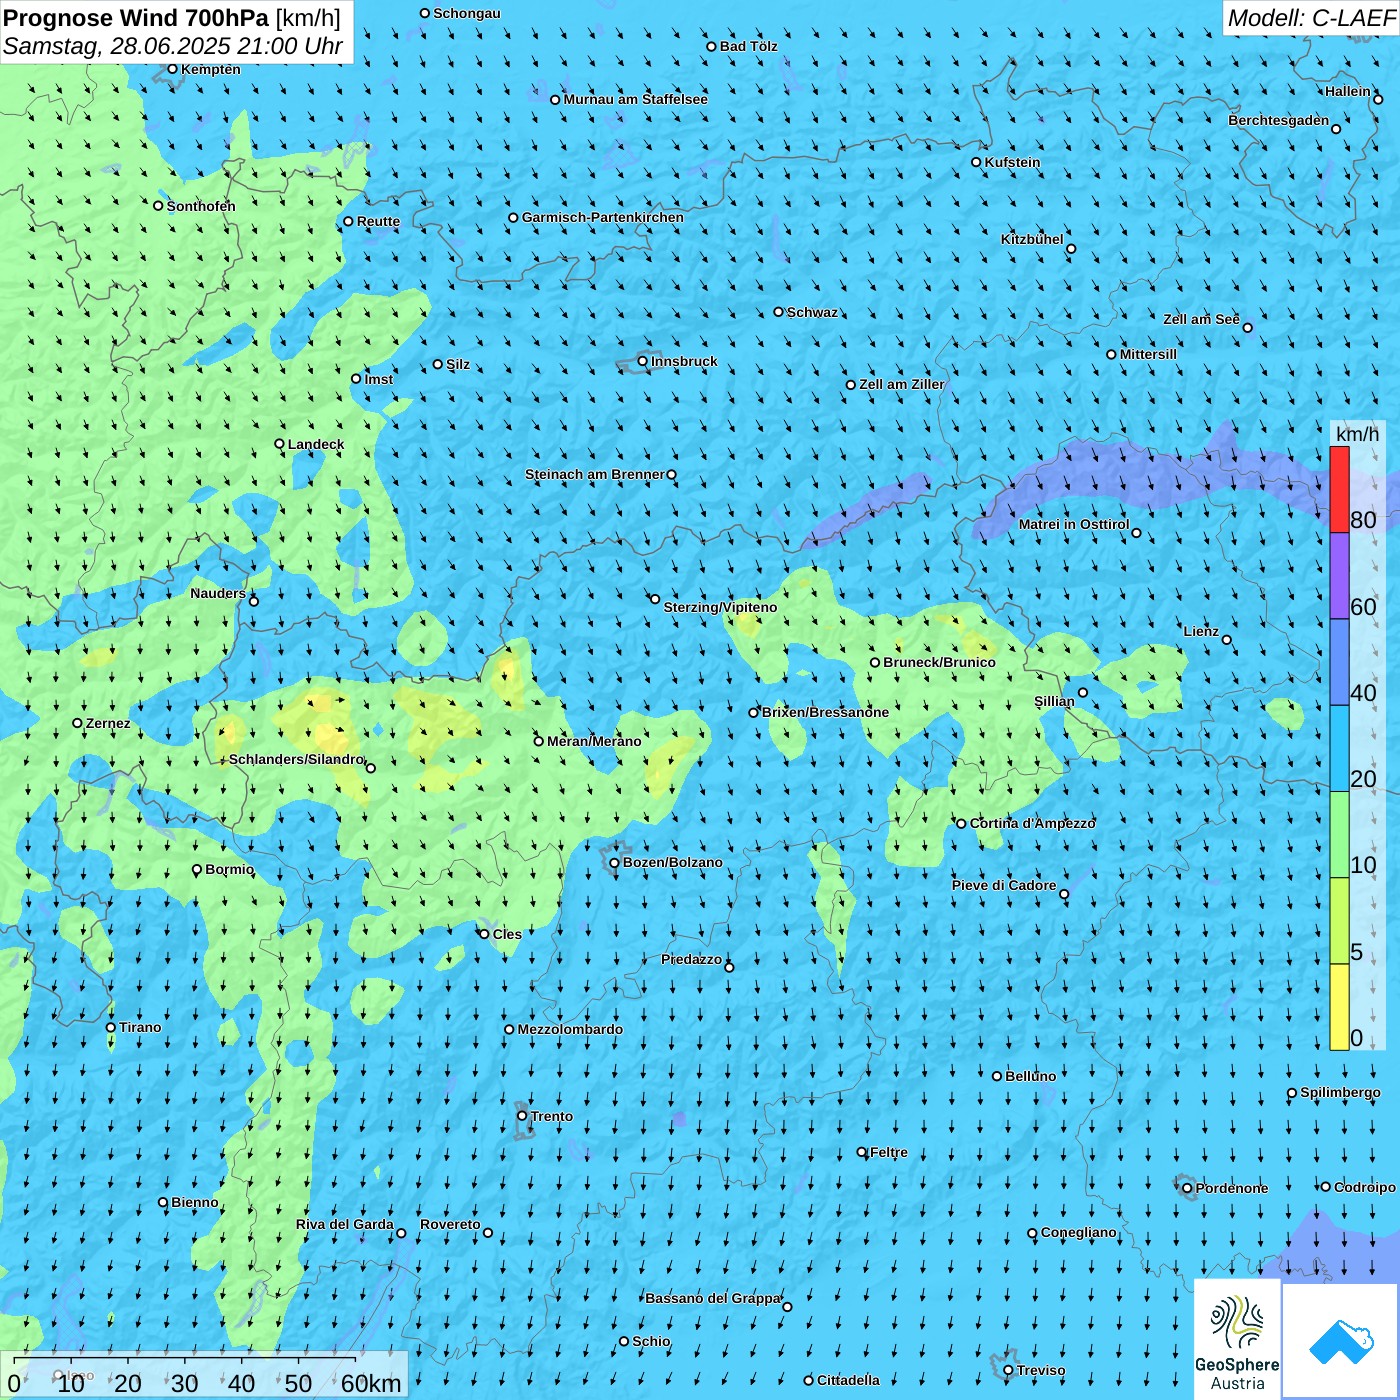Click the 'Bormio' map label
Image resolution: width=1400 pixels, height=1400 pixels.
pyautogui.click(x=230, y=869)
